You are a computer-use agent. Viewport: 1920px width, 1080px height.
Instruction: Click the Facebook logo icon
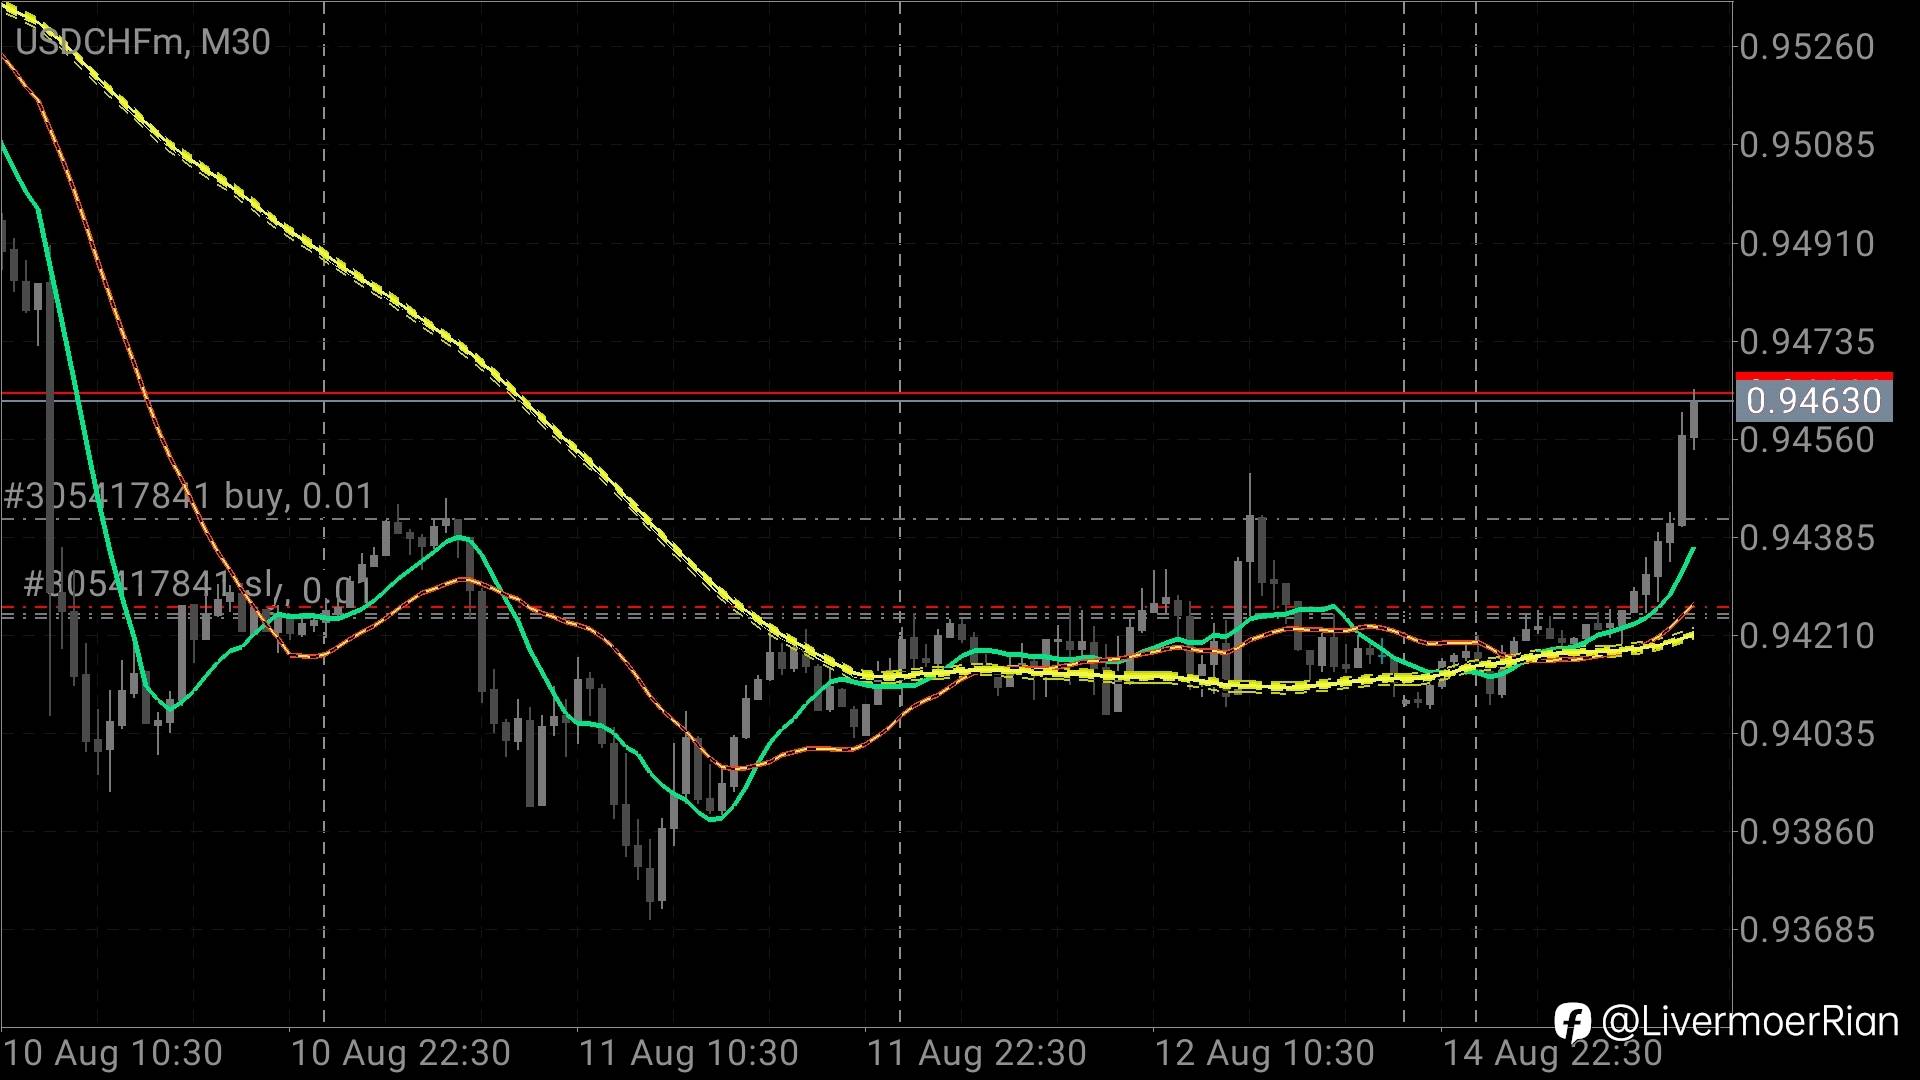1572,1022
